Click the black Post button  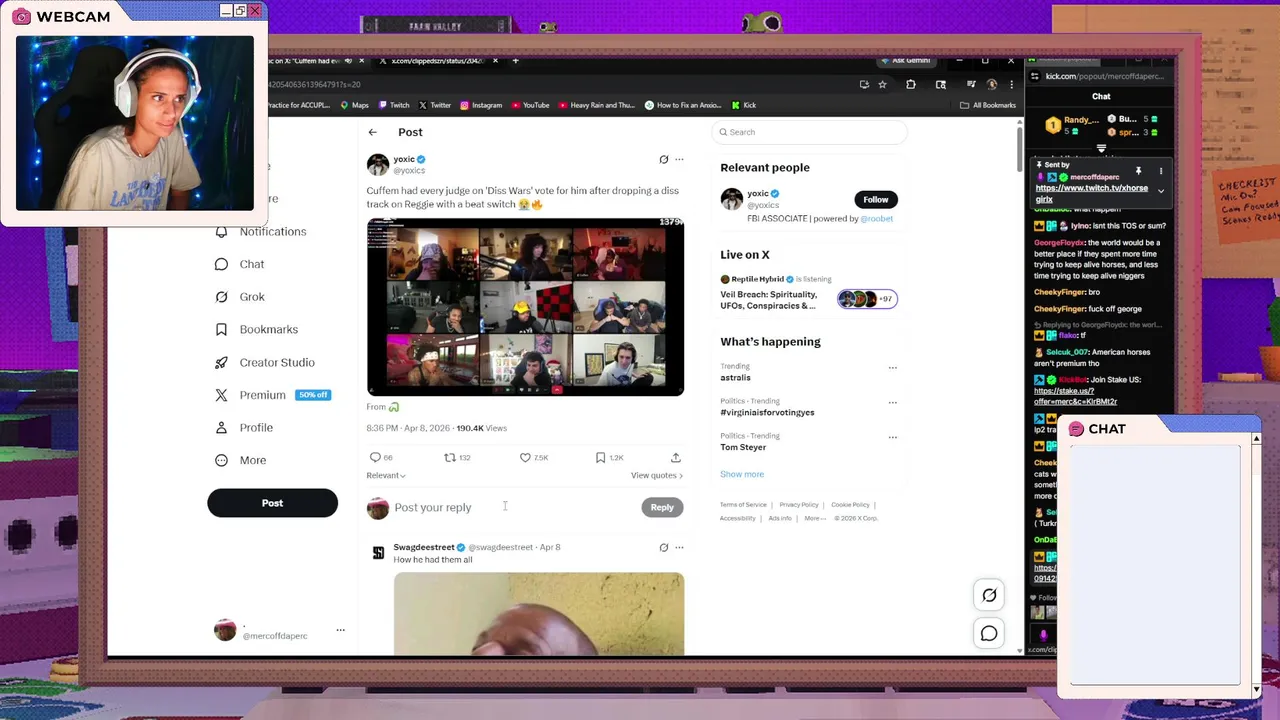272,503
